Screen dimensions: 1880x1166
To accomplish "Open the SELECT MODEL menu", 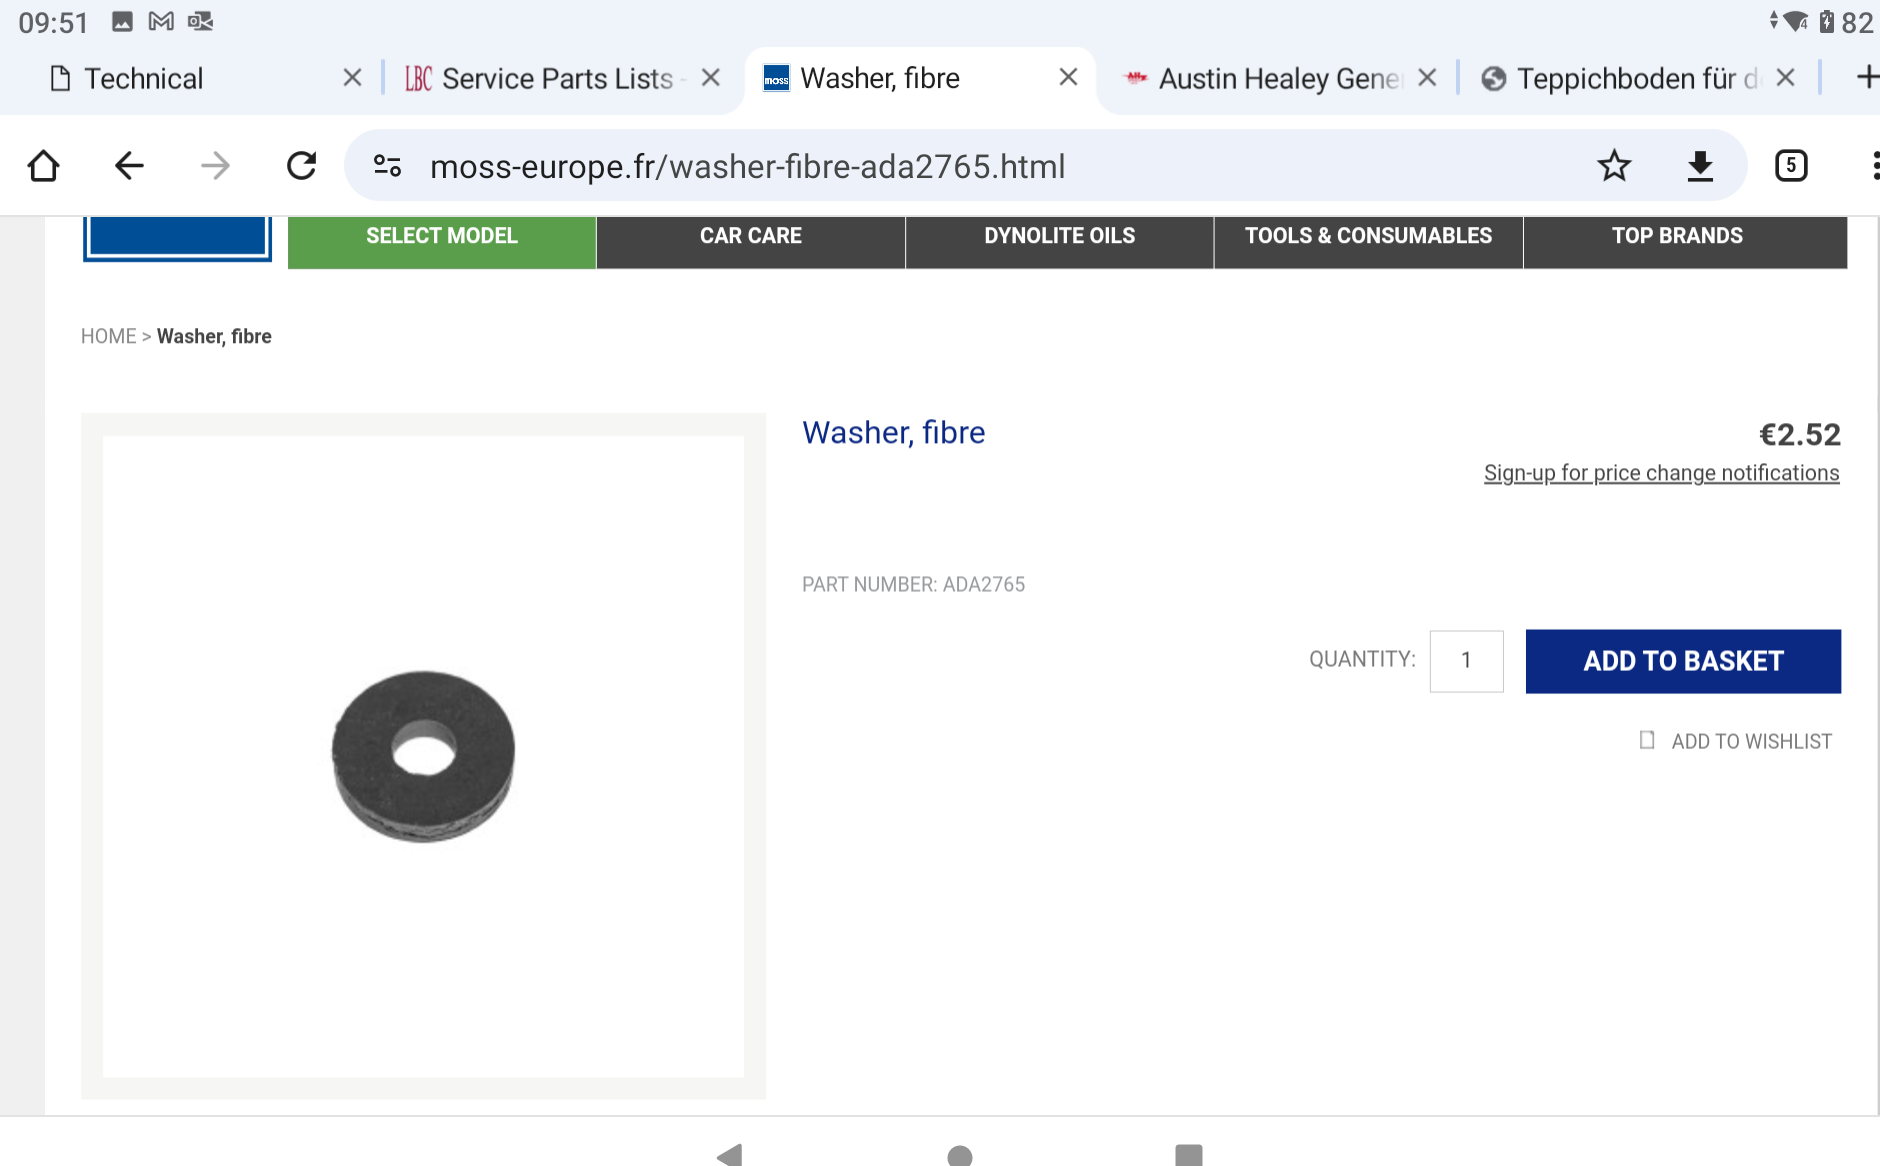I will (441, 241).
